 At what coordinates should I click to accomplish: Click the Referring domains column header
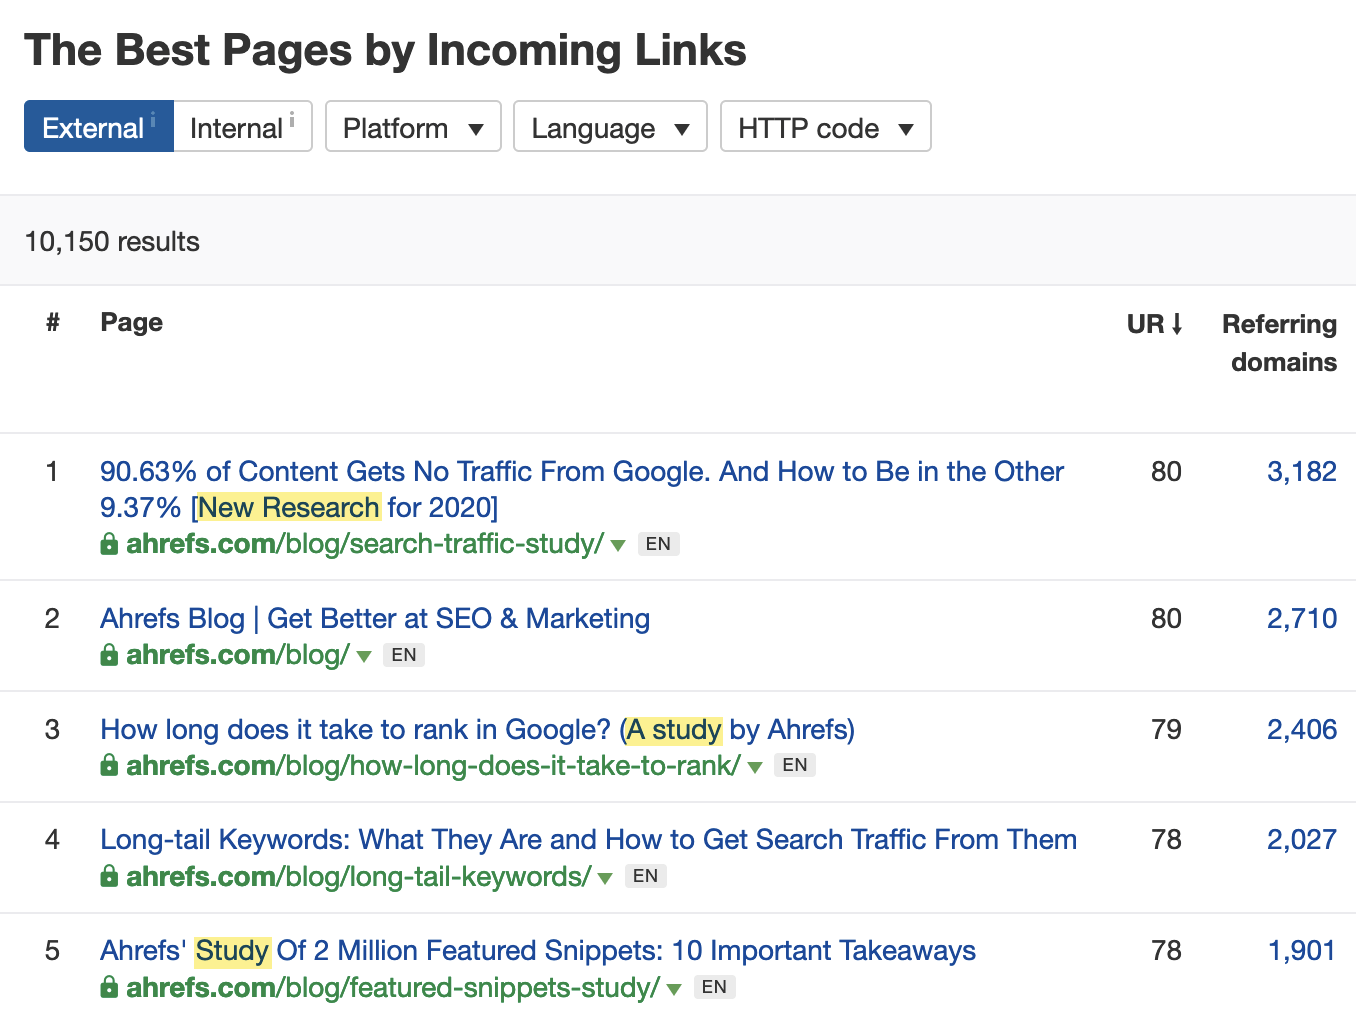point(1281,343)
